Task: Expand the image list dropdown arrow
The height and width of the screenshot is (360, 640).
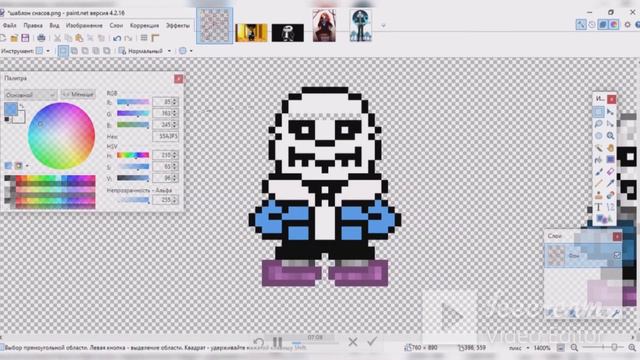Action: (383, 26)
